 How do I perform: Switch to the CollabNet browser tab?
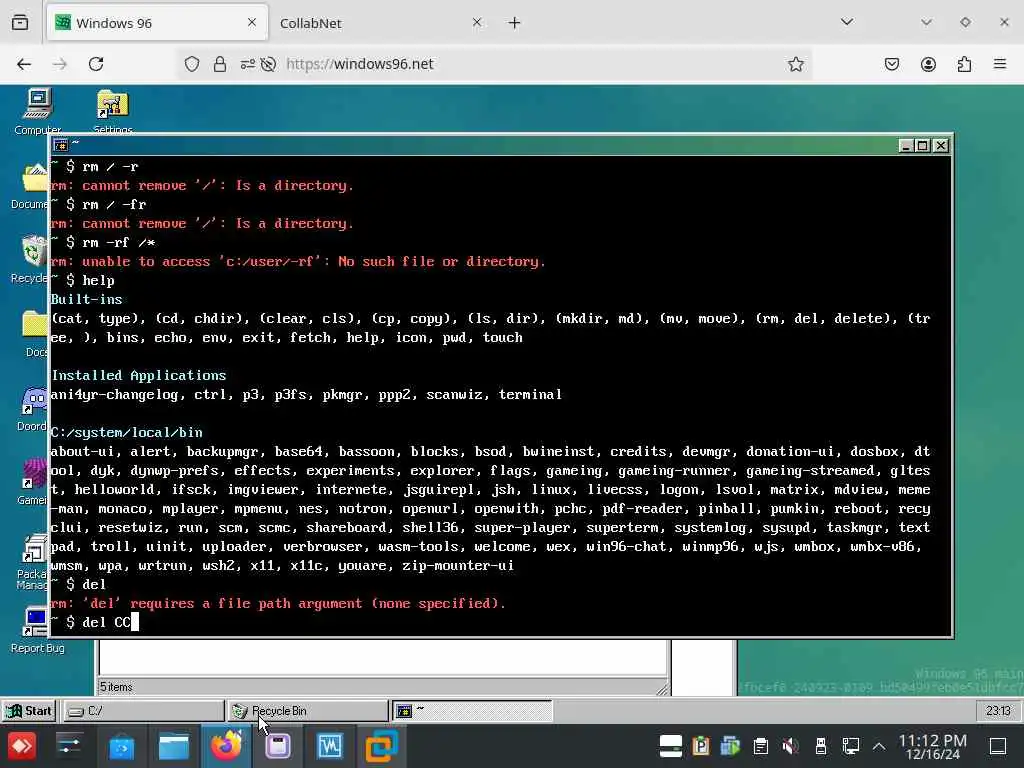pos(381,23)
